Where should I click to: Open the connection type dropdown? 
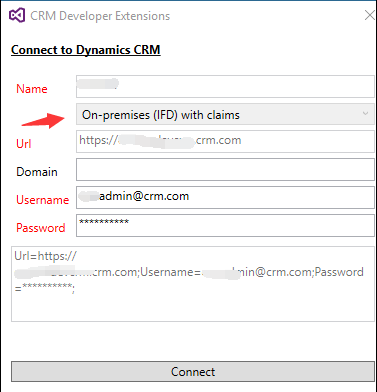pos(225,114)
